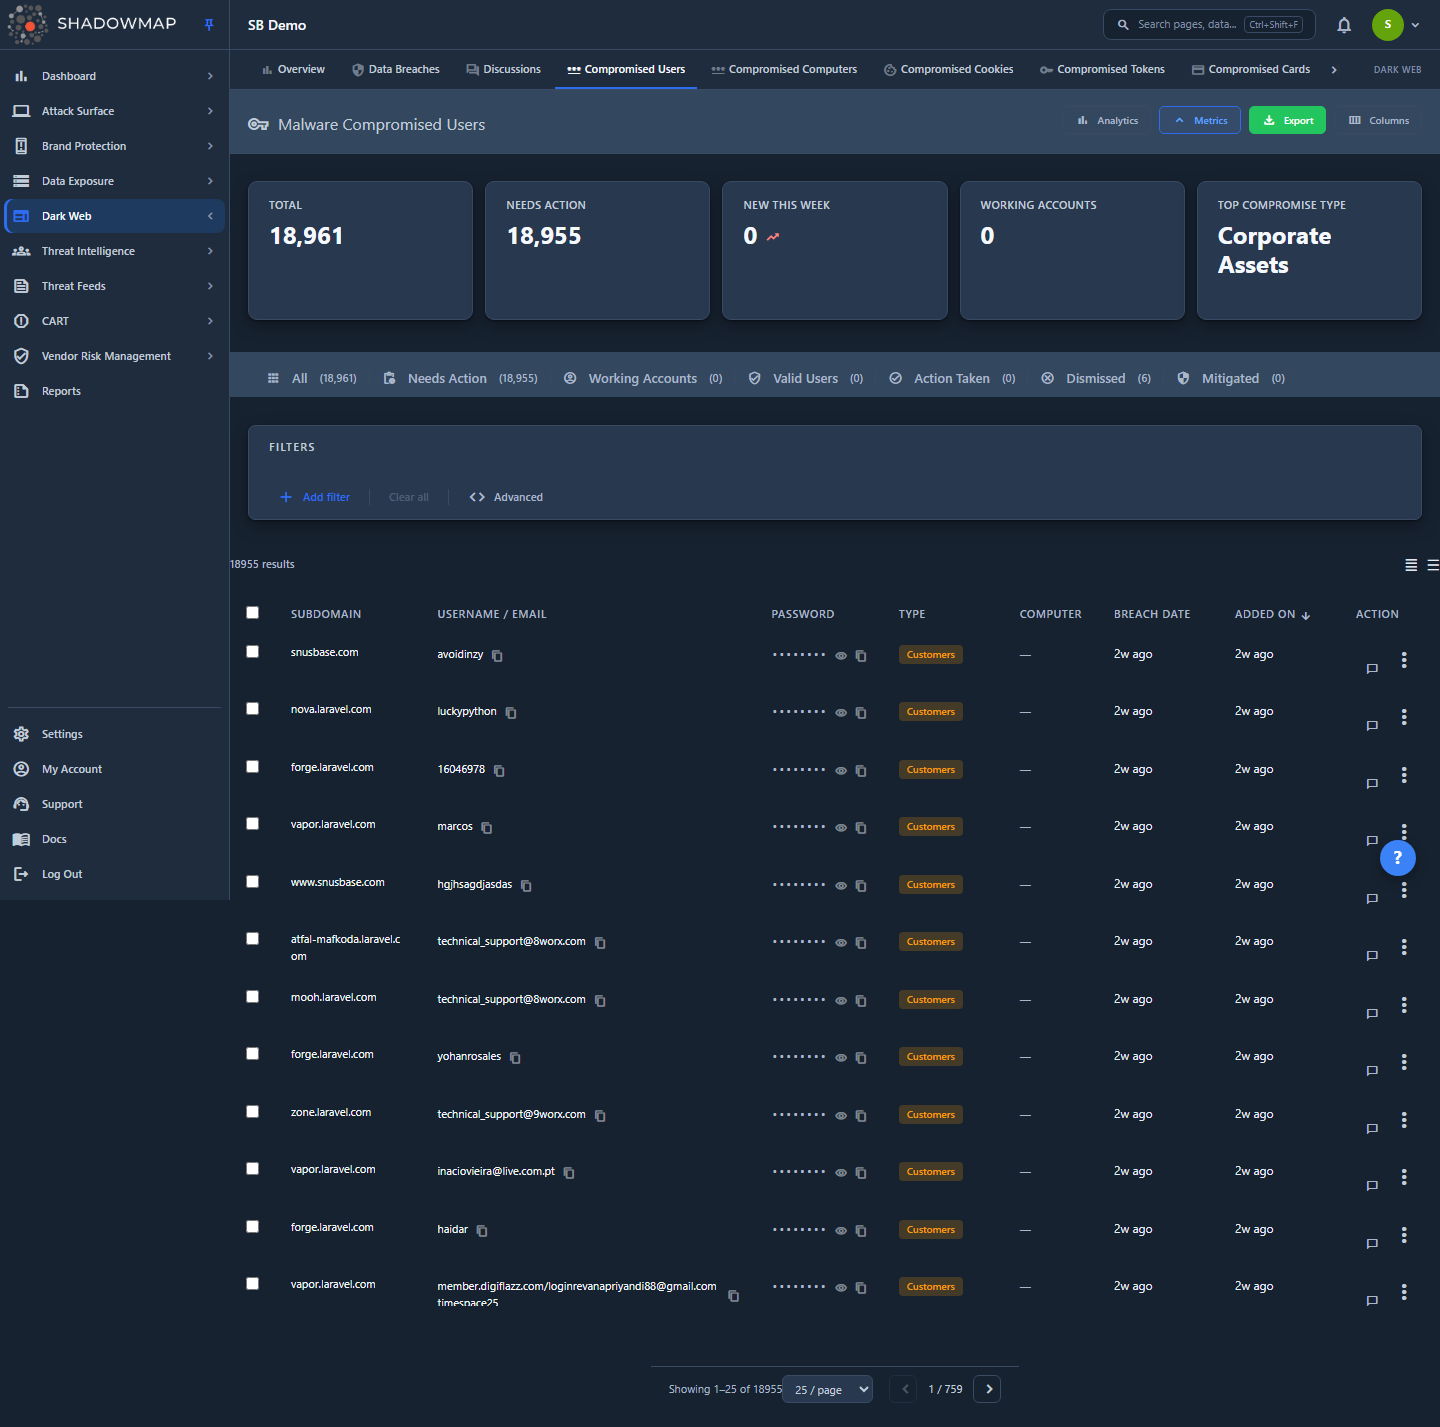Filter by Dismissed status
1440x1427 pixels.
pyautogui.click(x=1096, y=379)
